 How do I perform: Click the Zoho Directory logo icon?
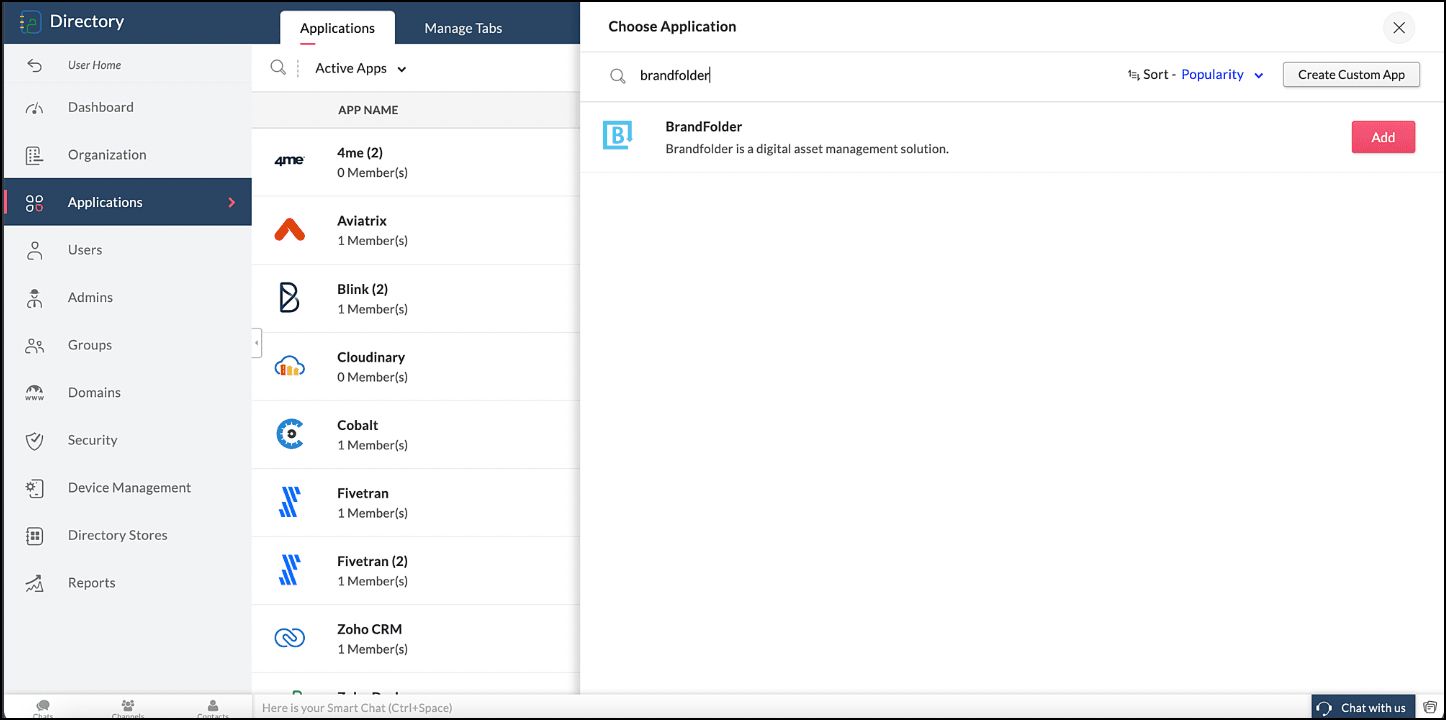pos(31,22)
